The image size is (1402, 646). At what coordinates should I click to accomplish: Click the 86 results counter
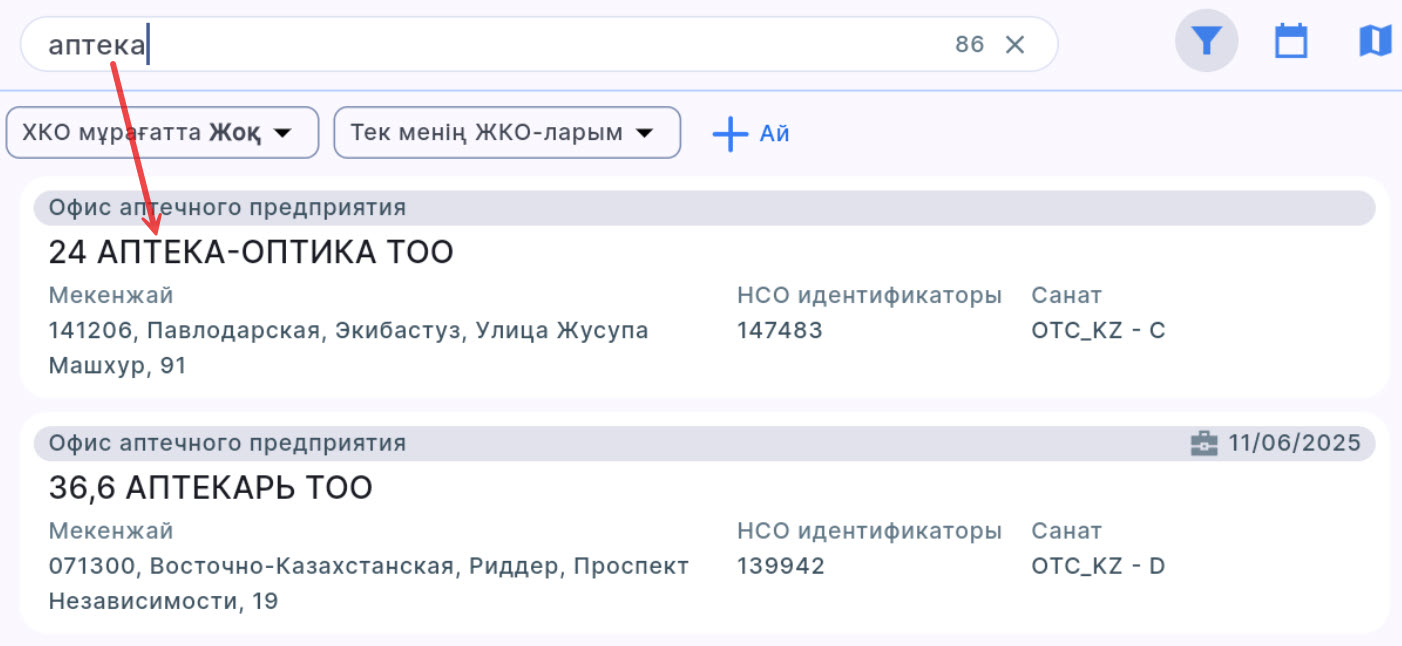click(969, 44)
